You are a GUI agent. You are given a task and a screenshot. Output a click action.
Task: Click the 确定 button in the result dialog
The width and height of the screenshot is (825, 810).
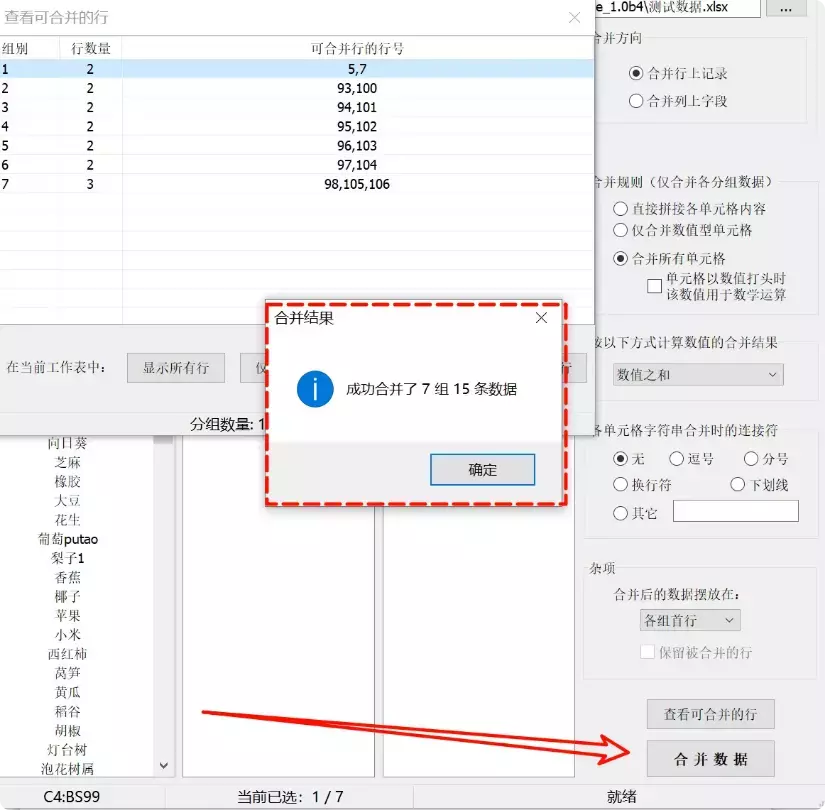482,470
